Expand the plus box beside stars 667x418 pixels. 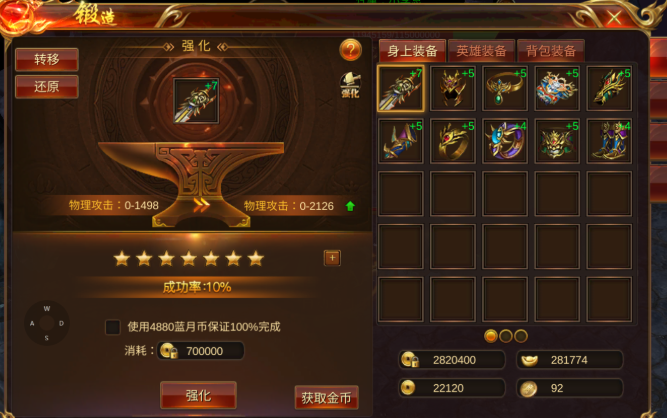(x=332, y=258)
